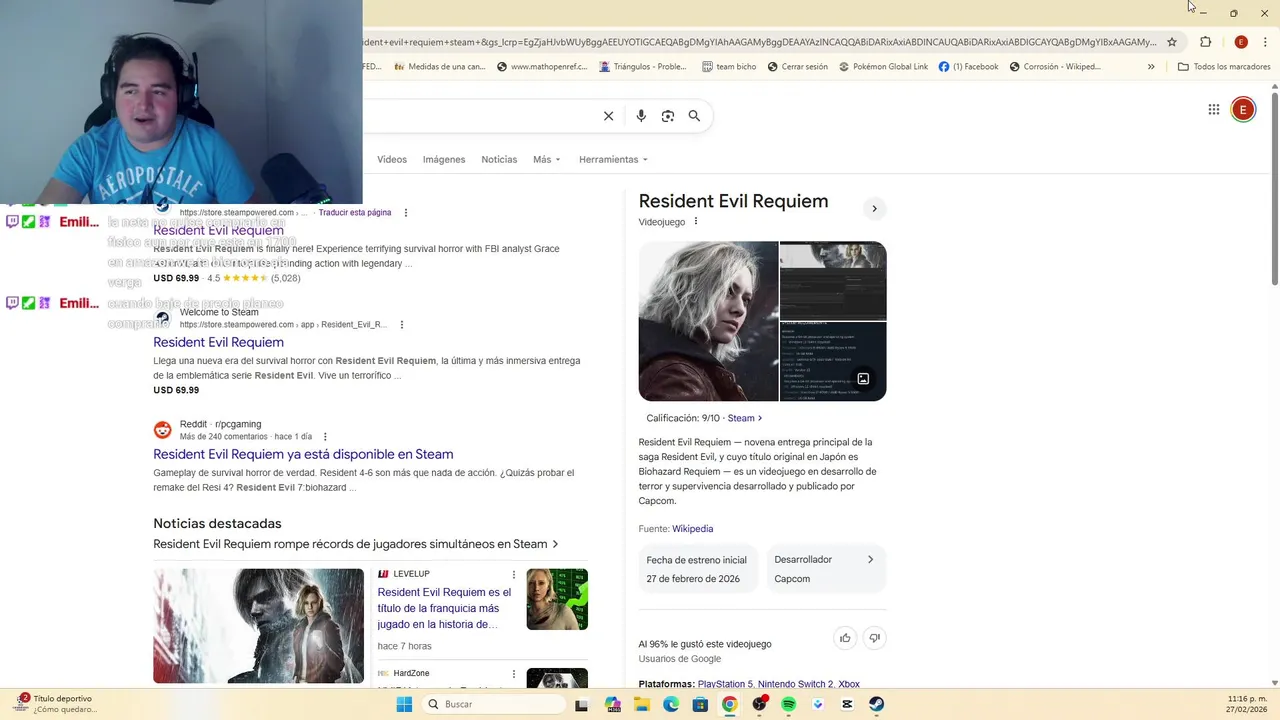Open Microsoft Edge from the taskbar
This screenshot has height=720, width=1280.
click(x=671, y=704)
